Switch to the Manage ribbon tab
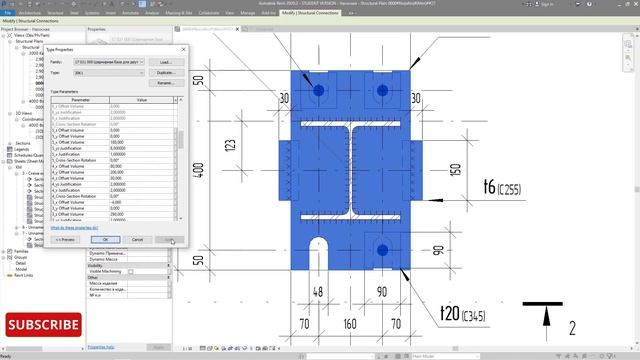The height and width of the screenshot is (360, 640). pos(248,13)
